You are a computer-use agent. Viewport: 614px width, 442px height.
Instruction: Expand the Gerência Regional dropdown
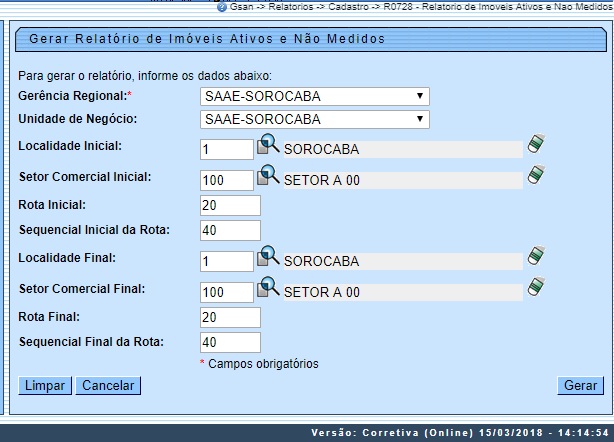tap(315, 96)
